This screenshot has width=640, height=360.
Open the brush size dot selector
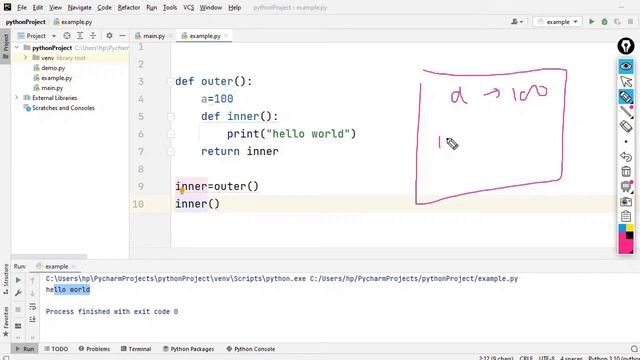[626, 142]
